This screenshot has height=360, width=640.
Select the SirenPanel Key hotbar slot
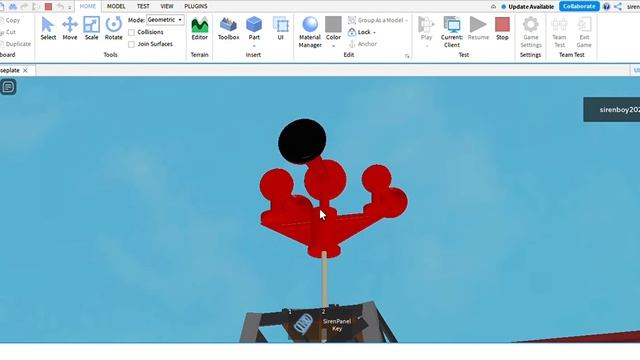pyautogui.click(x=337, y=325)
